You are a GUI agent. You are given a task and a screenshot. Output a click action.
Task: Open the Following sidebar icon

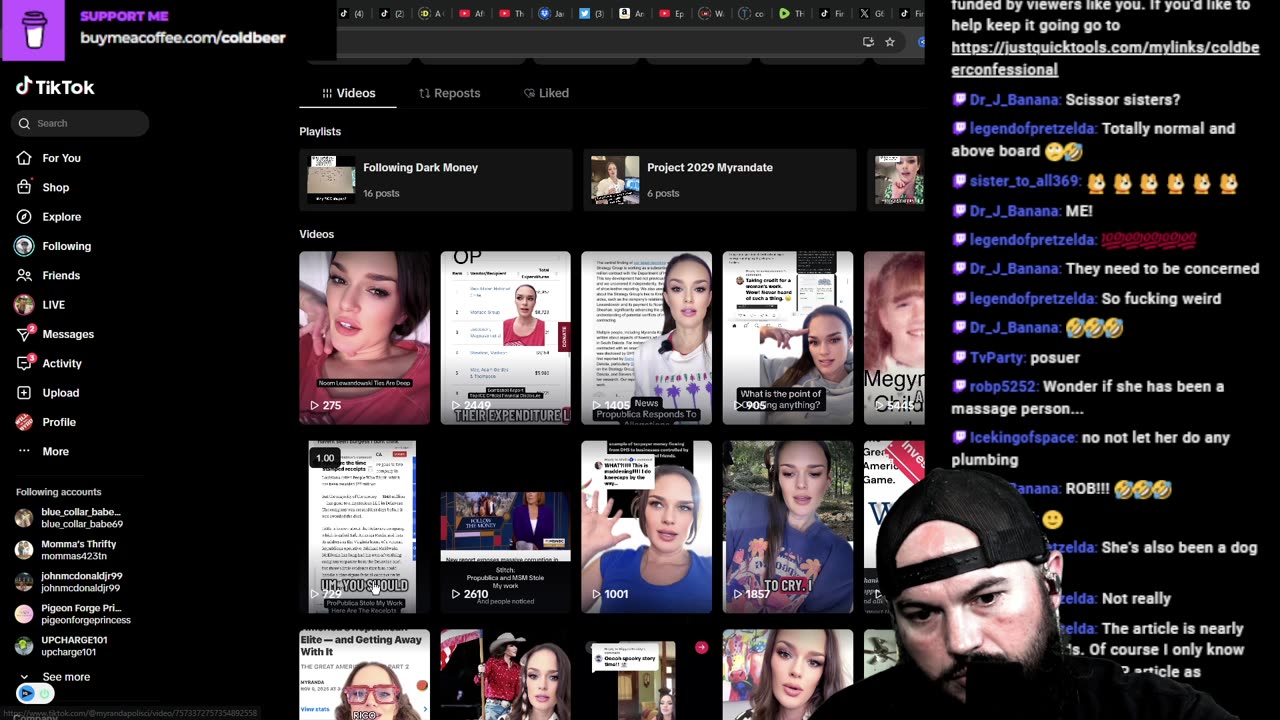tap(24, 246)
